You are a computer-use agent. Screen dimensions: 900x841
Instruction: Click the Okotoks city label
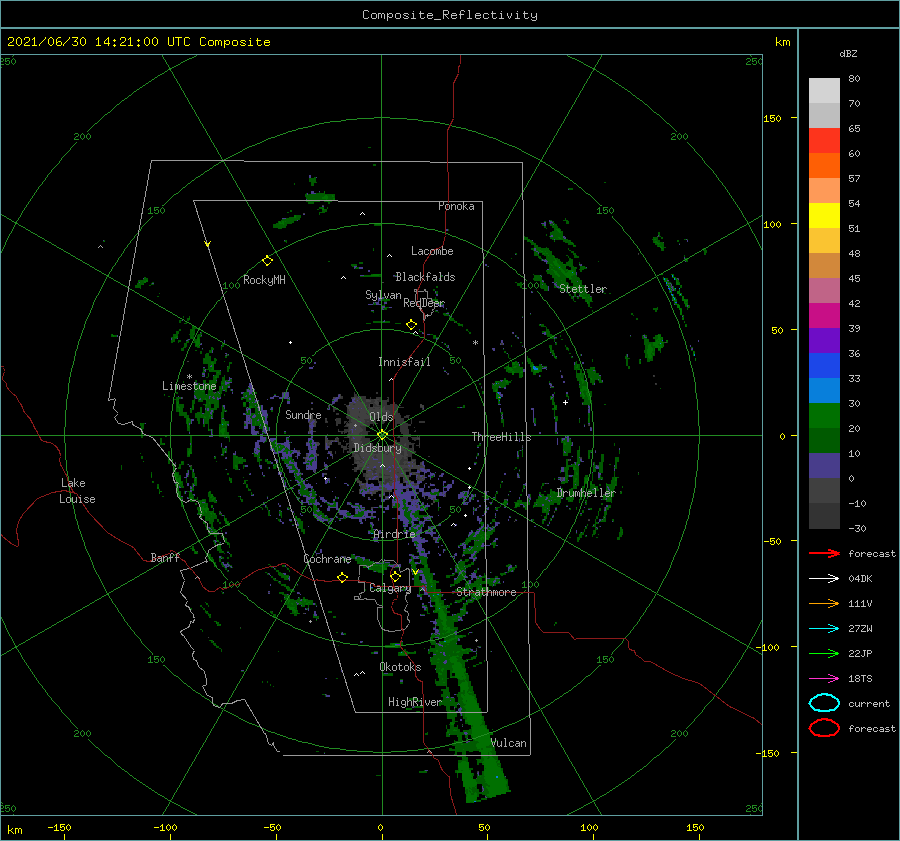400,667
